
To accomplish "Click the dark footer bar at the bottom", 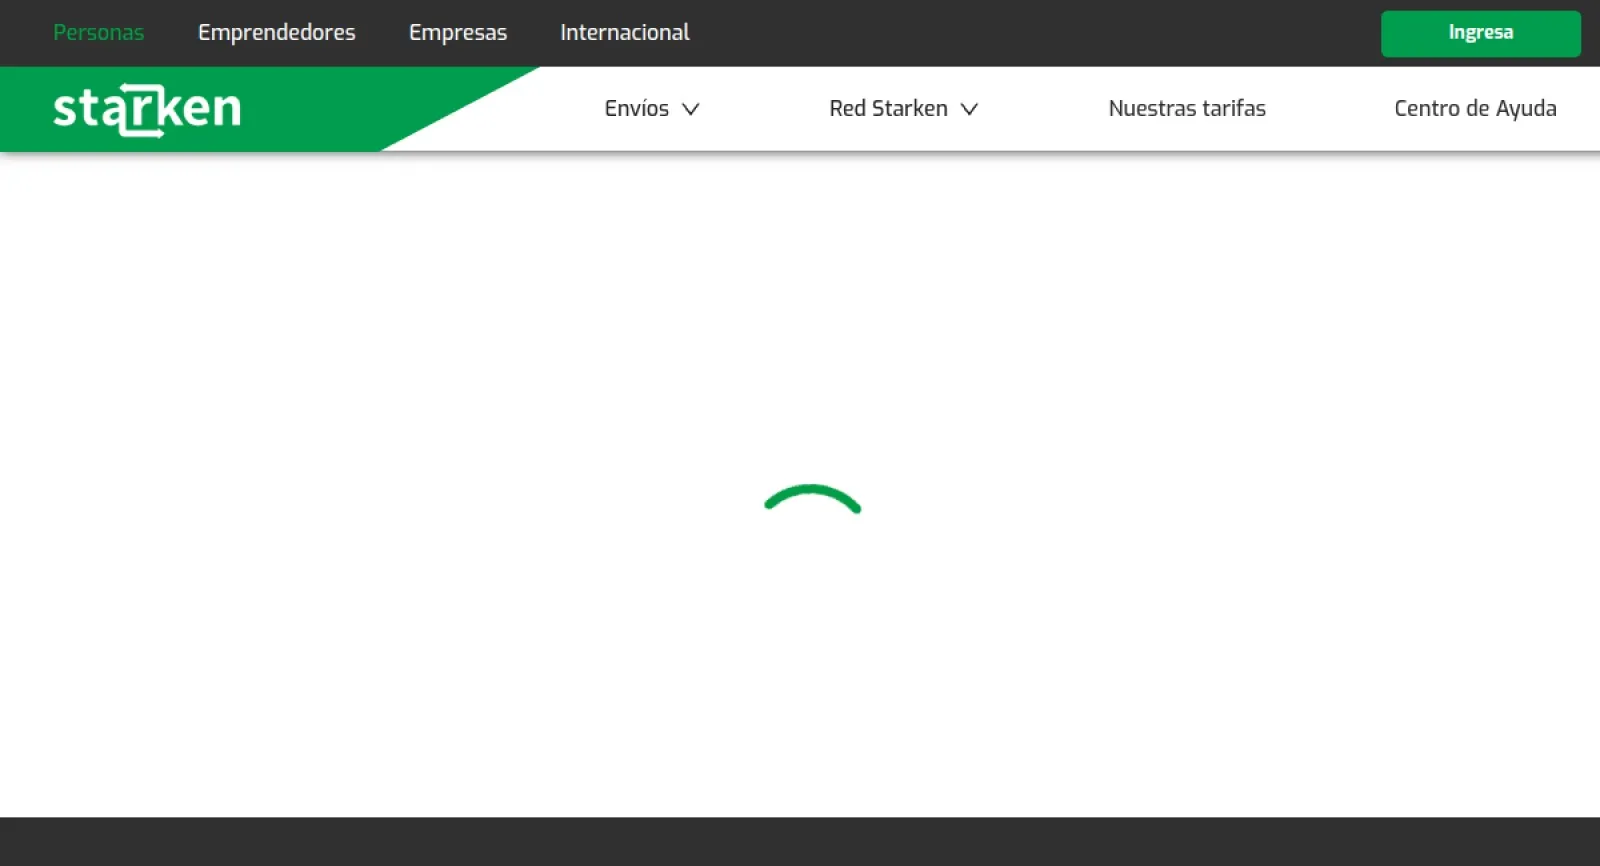I will tap(800, 841).
